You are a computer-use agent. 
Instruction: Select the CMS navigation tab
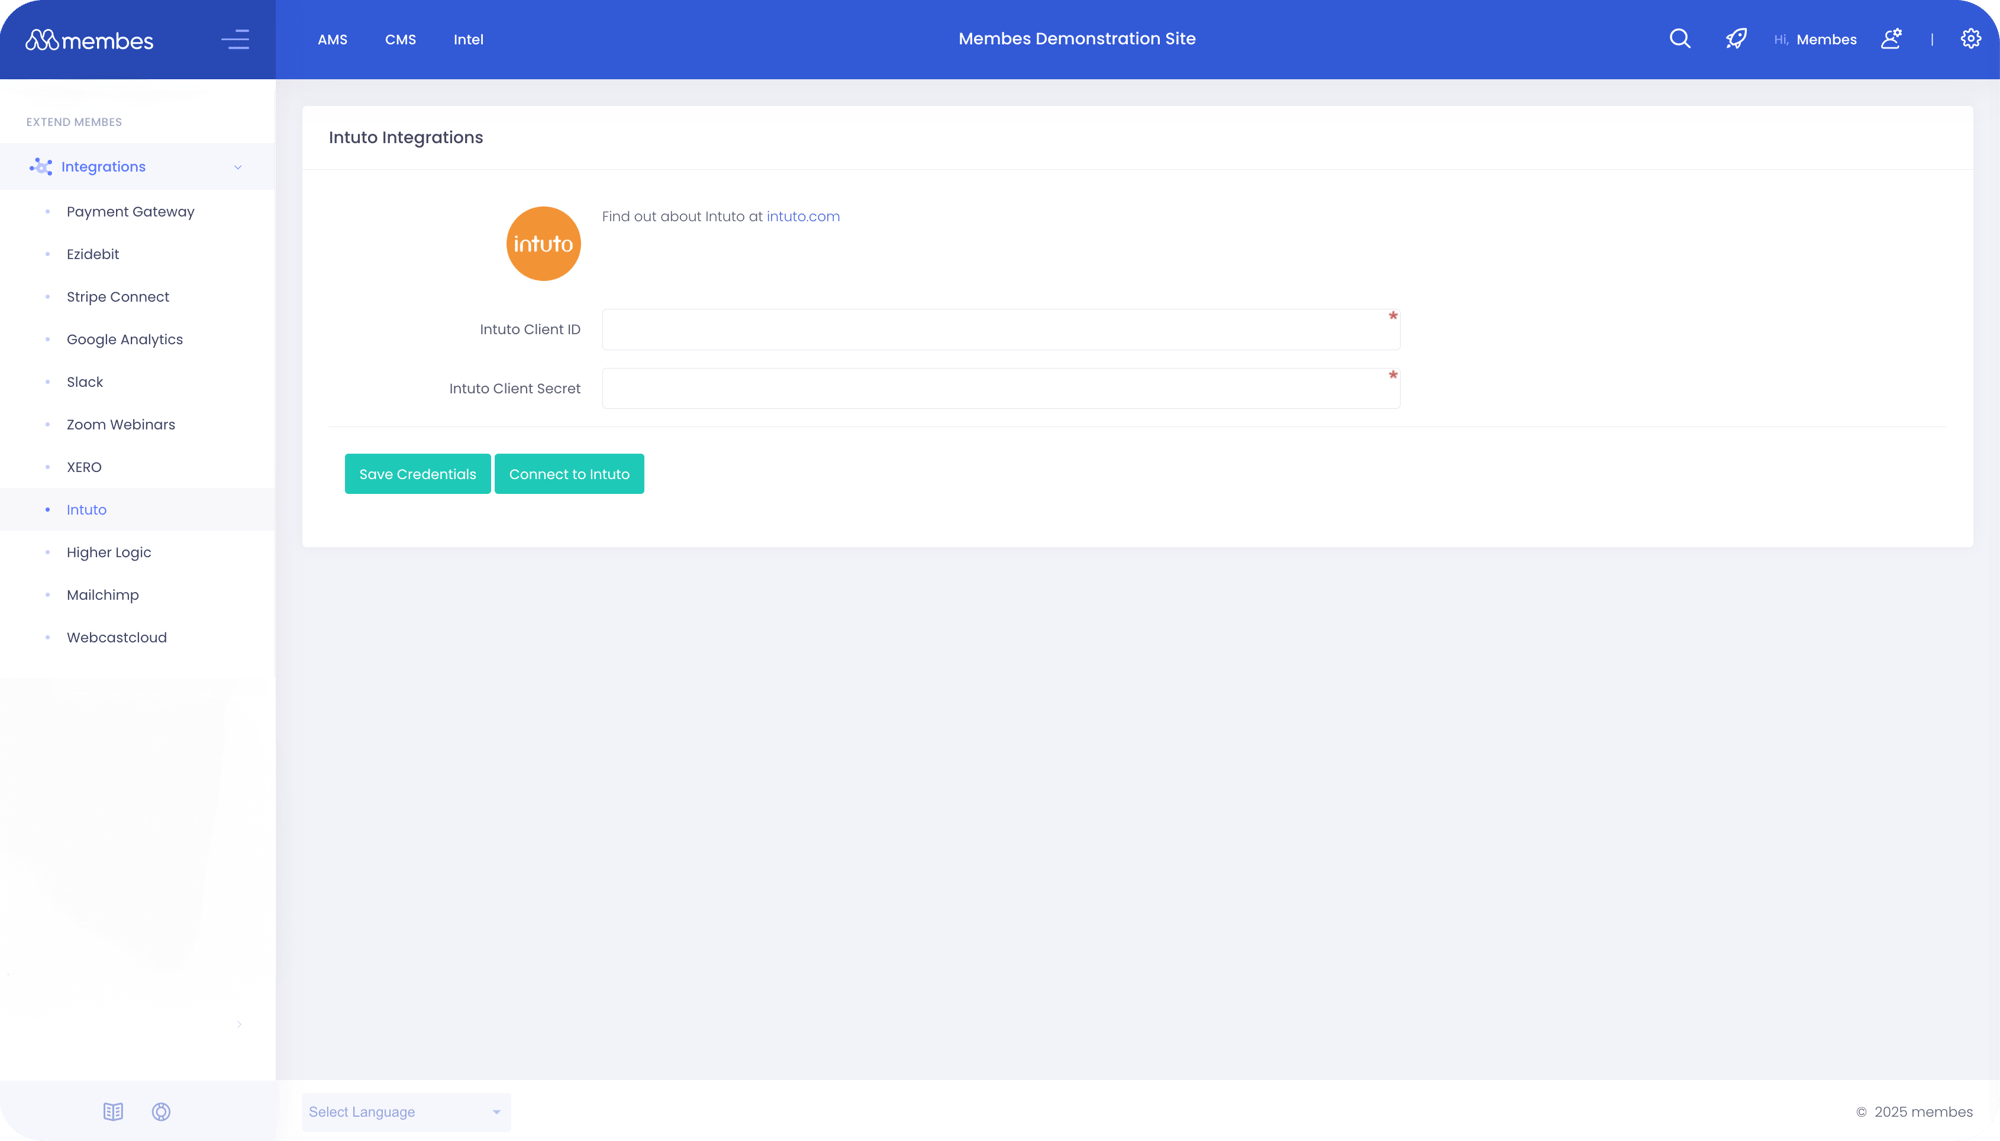pyautogui.click(x=400, y=38)
